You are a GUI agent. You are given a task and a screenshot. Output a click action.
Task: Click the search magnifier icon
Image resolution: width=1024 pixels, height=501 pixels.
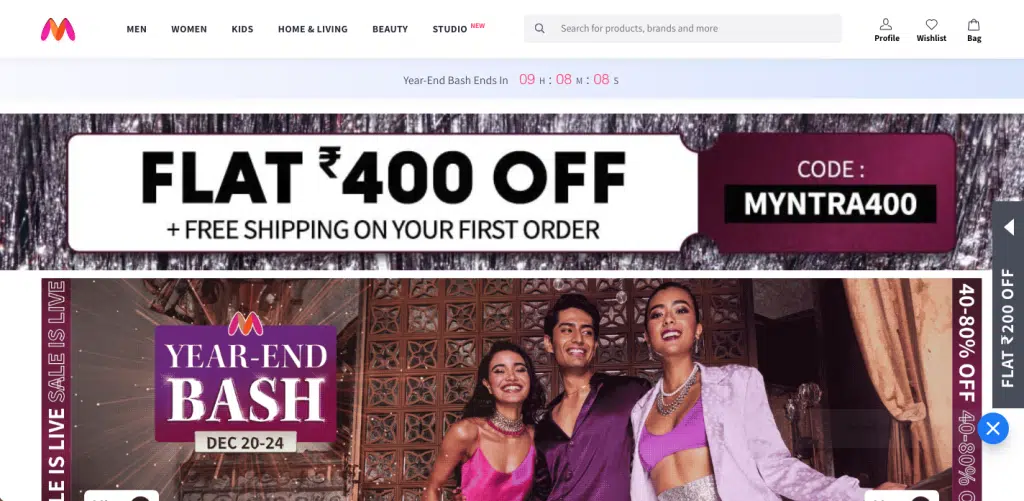coord(539,29)
